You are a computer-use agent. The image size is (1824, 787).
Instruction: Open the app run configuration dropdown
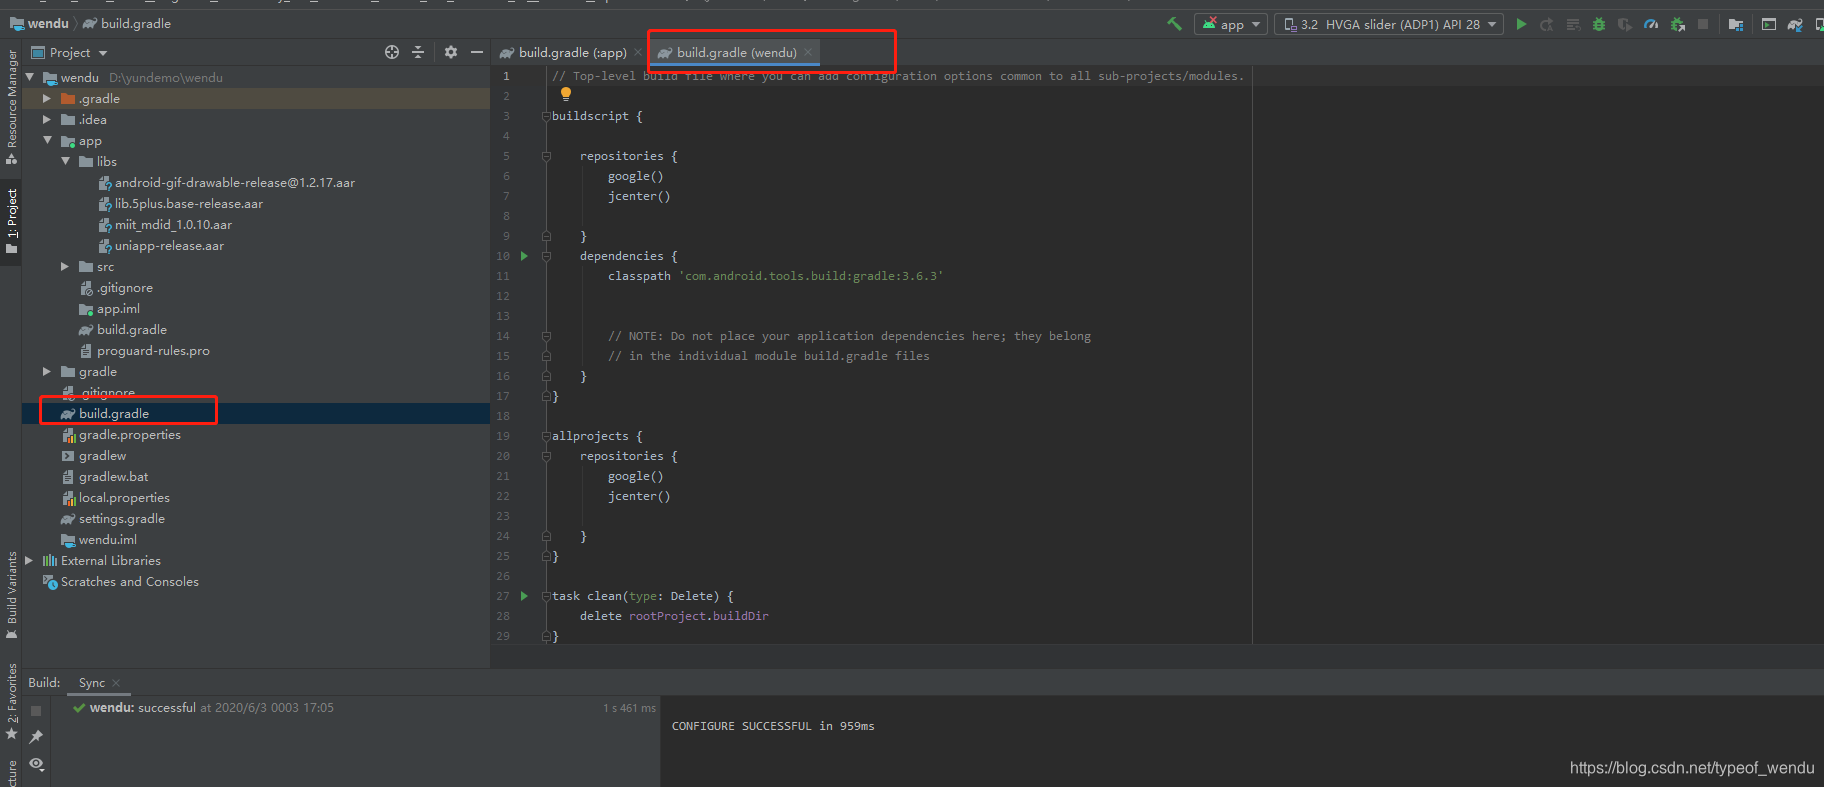[x=1231, y=24]
